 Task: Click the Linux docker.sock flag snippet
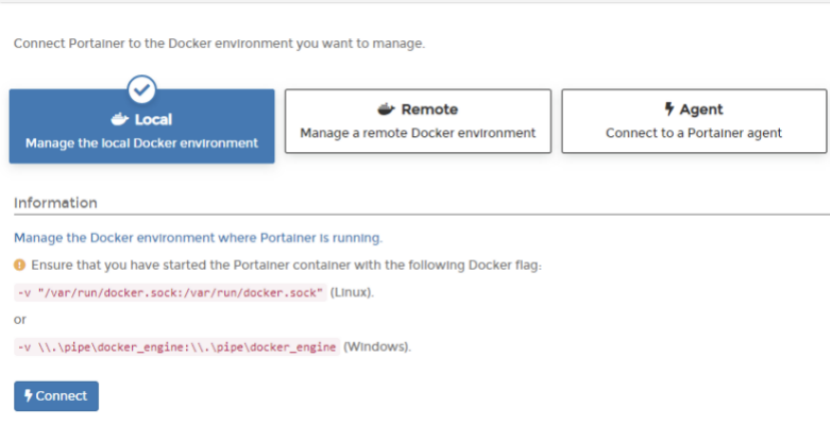(x=170, y=291)
